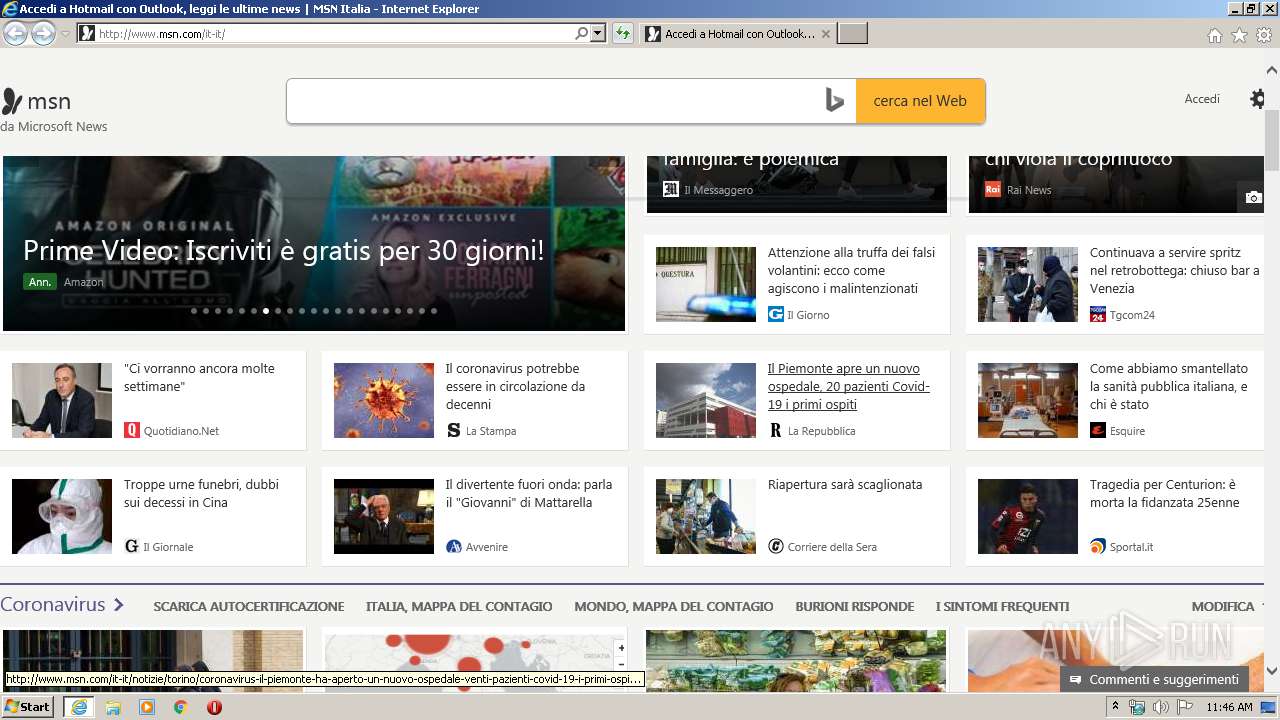Open article about truffa dei falsi volantini

(x=851, y=270)
